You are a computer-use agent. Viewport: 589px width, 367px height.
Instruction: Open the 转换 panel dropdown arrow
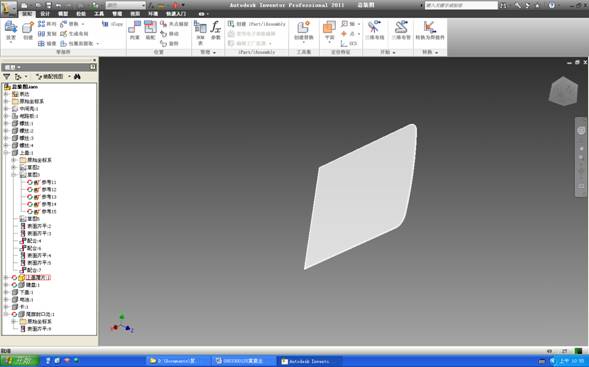(x=437, y=53)
